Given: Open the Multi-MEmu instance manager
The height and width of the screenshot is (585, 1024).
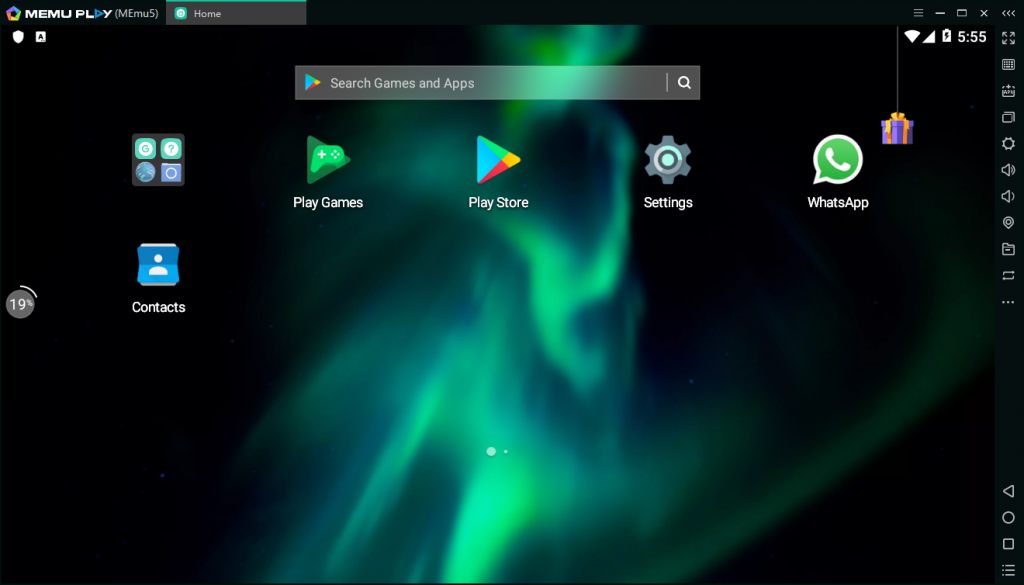Looking at the screenshot, I should [1008, 117].
